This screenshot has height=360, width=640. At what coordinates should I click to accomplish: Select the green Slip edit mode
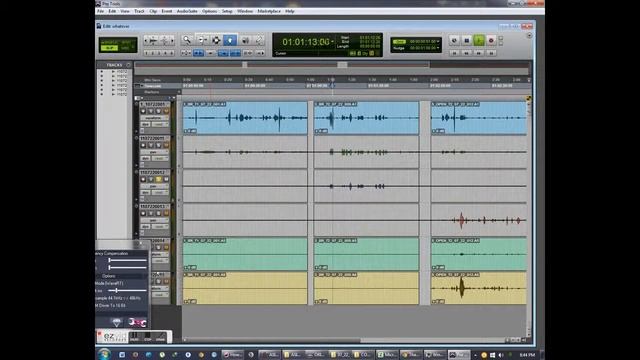pyautogui.click(x=109, y=48)
